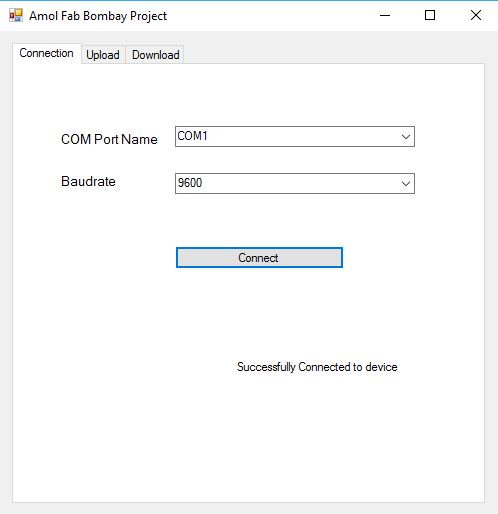Maximize the Amol Fab Bombay Project window
Screen dimensions: 498x514
click(430, 15)
